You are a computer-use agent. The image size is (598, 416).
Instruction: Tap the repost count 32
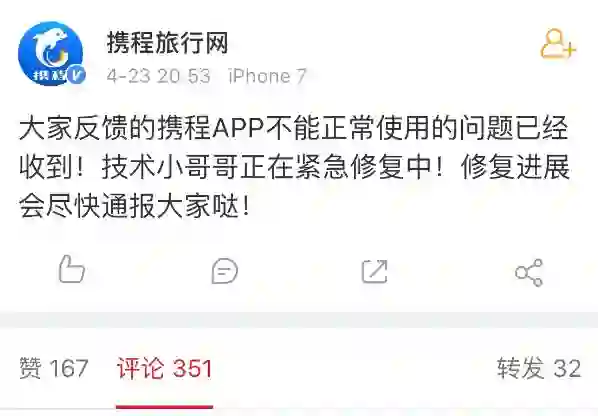pos(567,369)
